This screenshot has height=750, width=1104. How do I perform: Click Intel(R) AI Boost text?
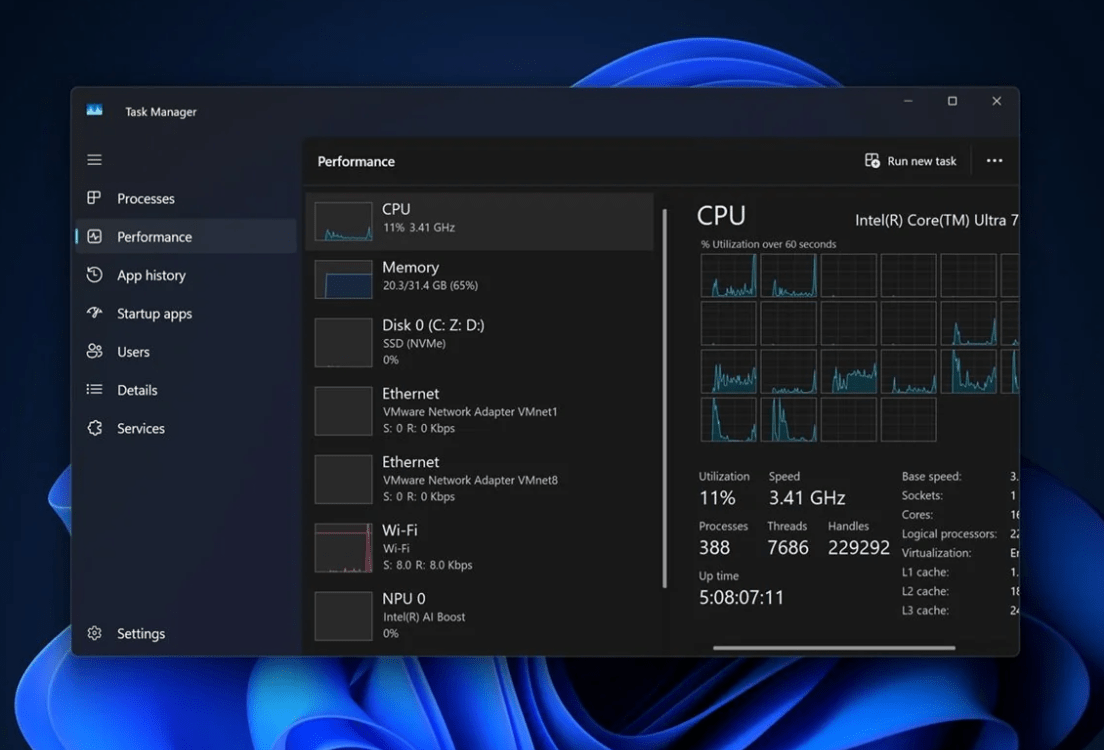(424, 617)
